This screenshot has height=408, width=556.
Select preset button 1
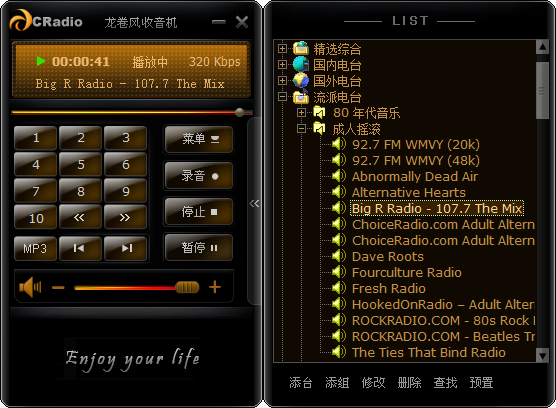[x=35, y=138]
